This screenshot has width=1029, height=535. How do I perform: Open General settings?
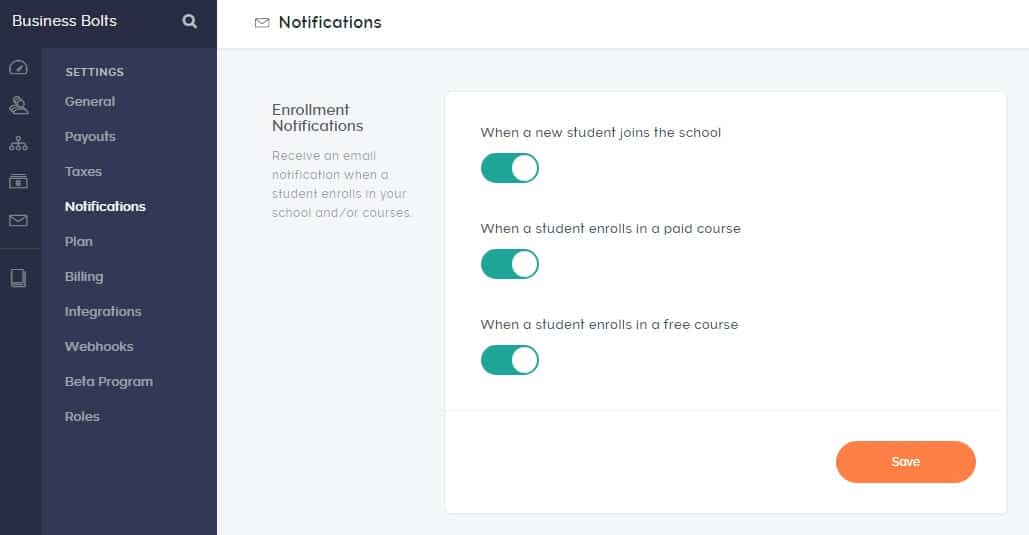coord(90,102)
